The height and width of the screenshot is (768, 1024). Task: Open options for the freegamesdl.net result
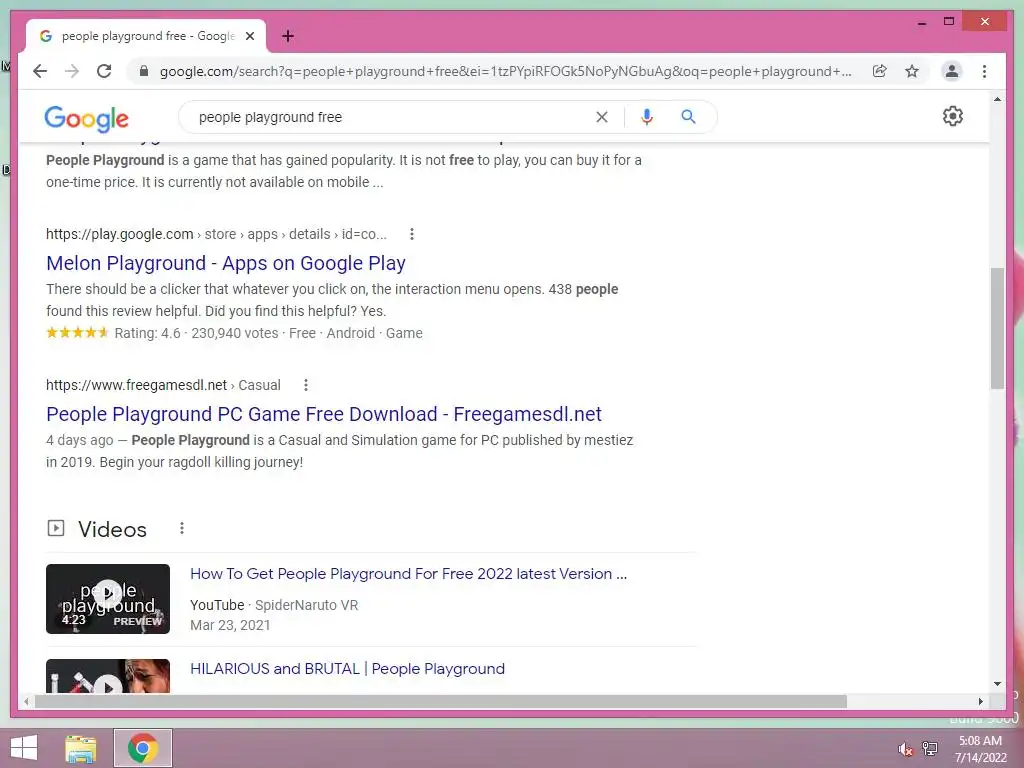coord(306,385)
